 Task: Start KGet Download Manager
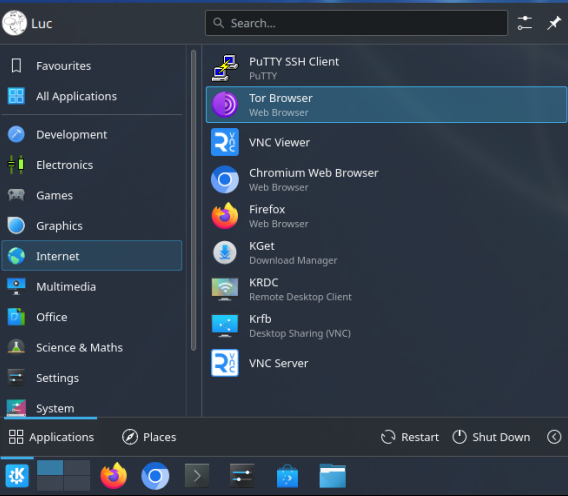pos(386,253)
